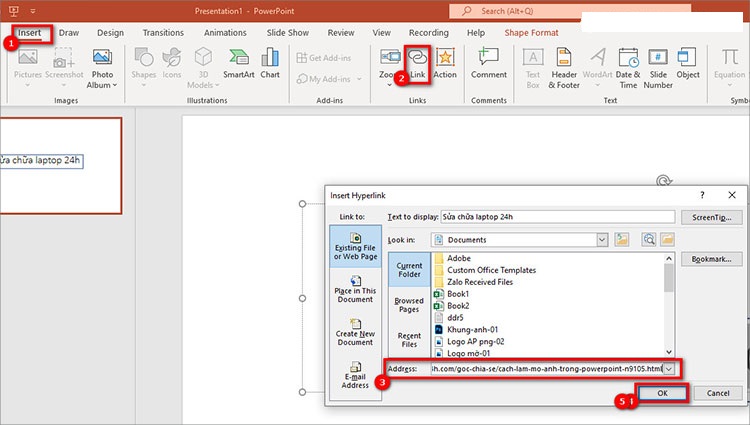The width and height of the screenshot is (750, 425).
Task: Click the Browse for File icon
Action: (x=667, y=240)
